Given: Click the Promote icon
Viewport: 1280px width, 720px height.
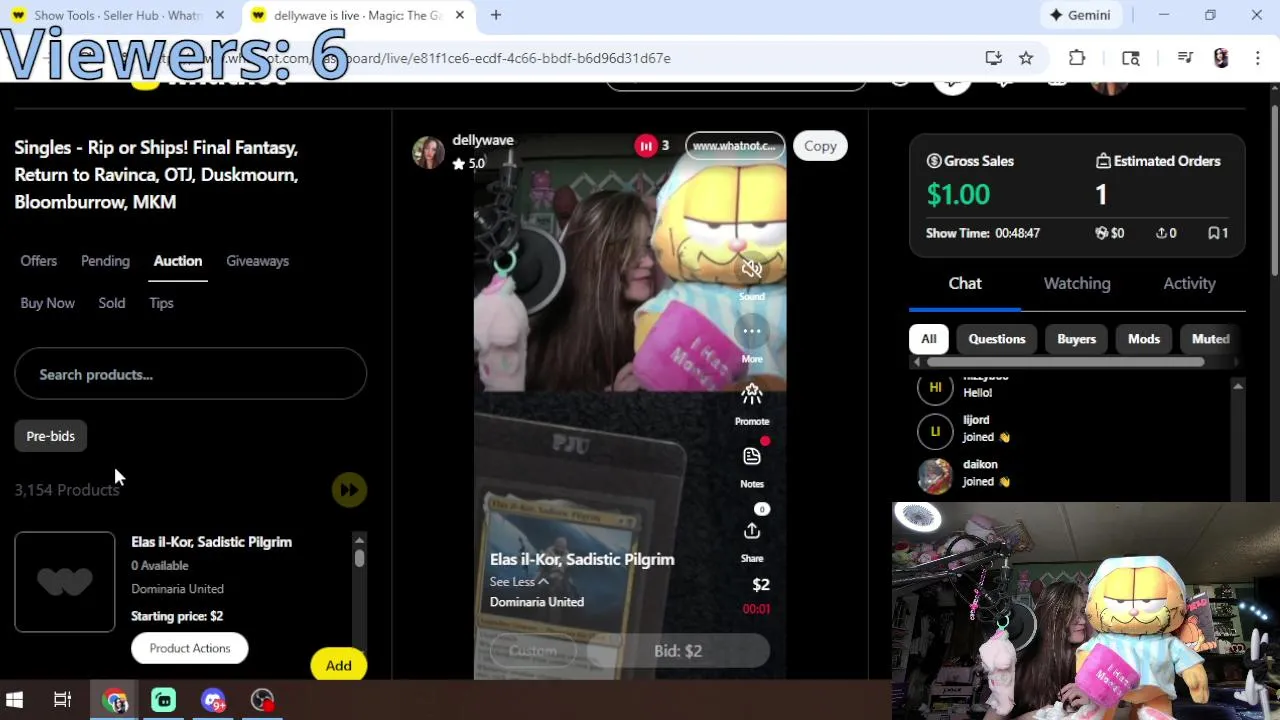Looking at the screenshot, I should click(752, 394).
